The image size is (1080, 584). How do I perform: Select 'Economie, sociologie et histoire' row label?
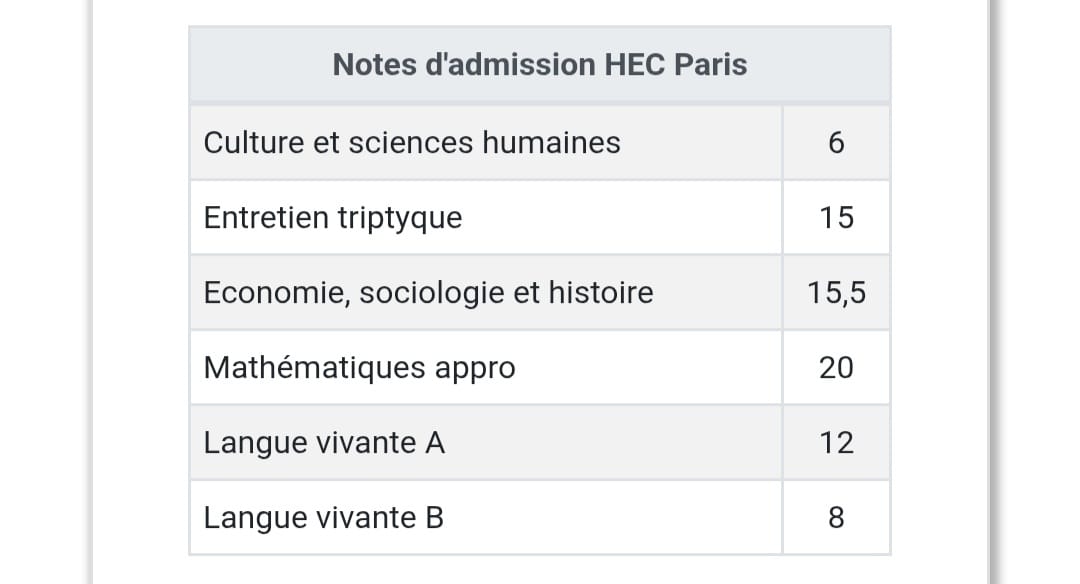click(x=428, y=293)
